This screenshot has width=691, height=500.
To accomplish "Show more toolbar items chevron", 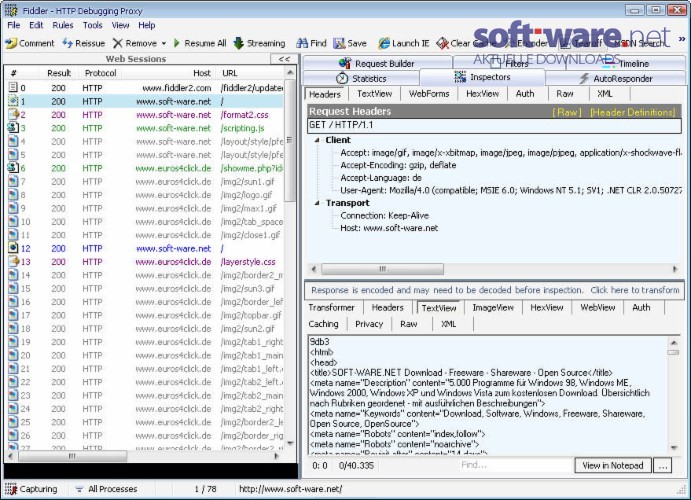I will (x=682, y=39).
